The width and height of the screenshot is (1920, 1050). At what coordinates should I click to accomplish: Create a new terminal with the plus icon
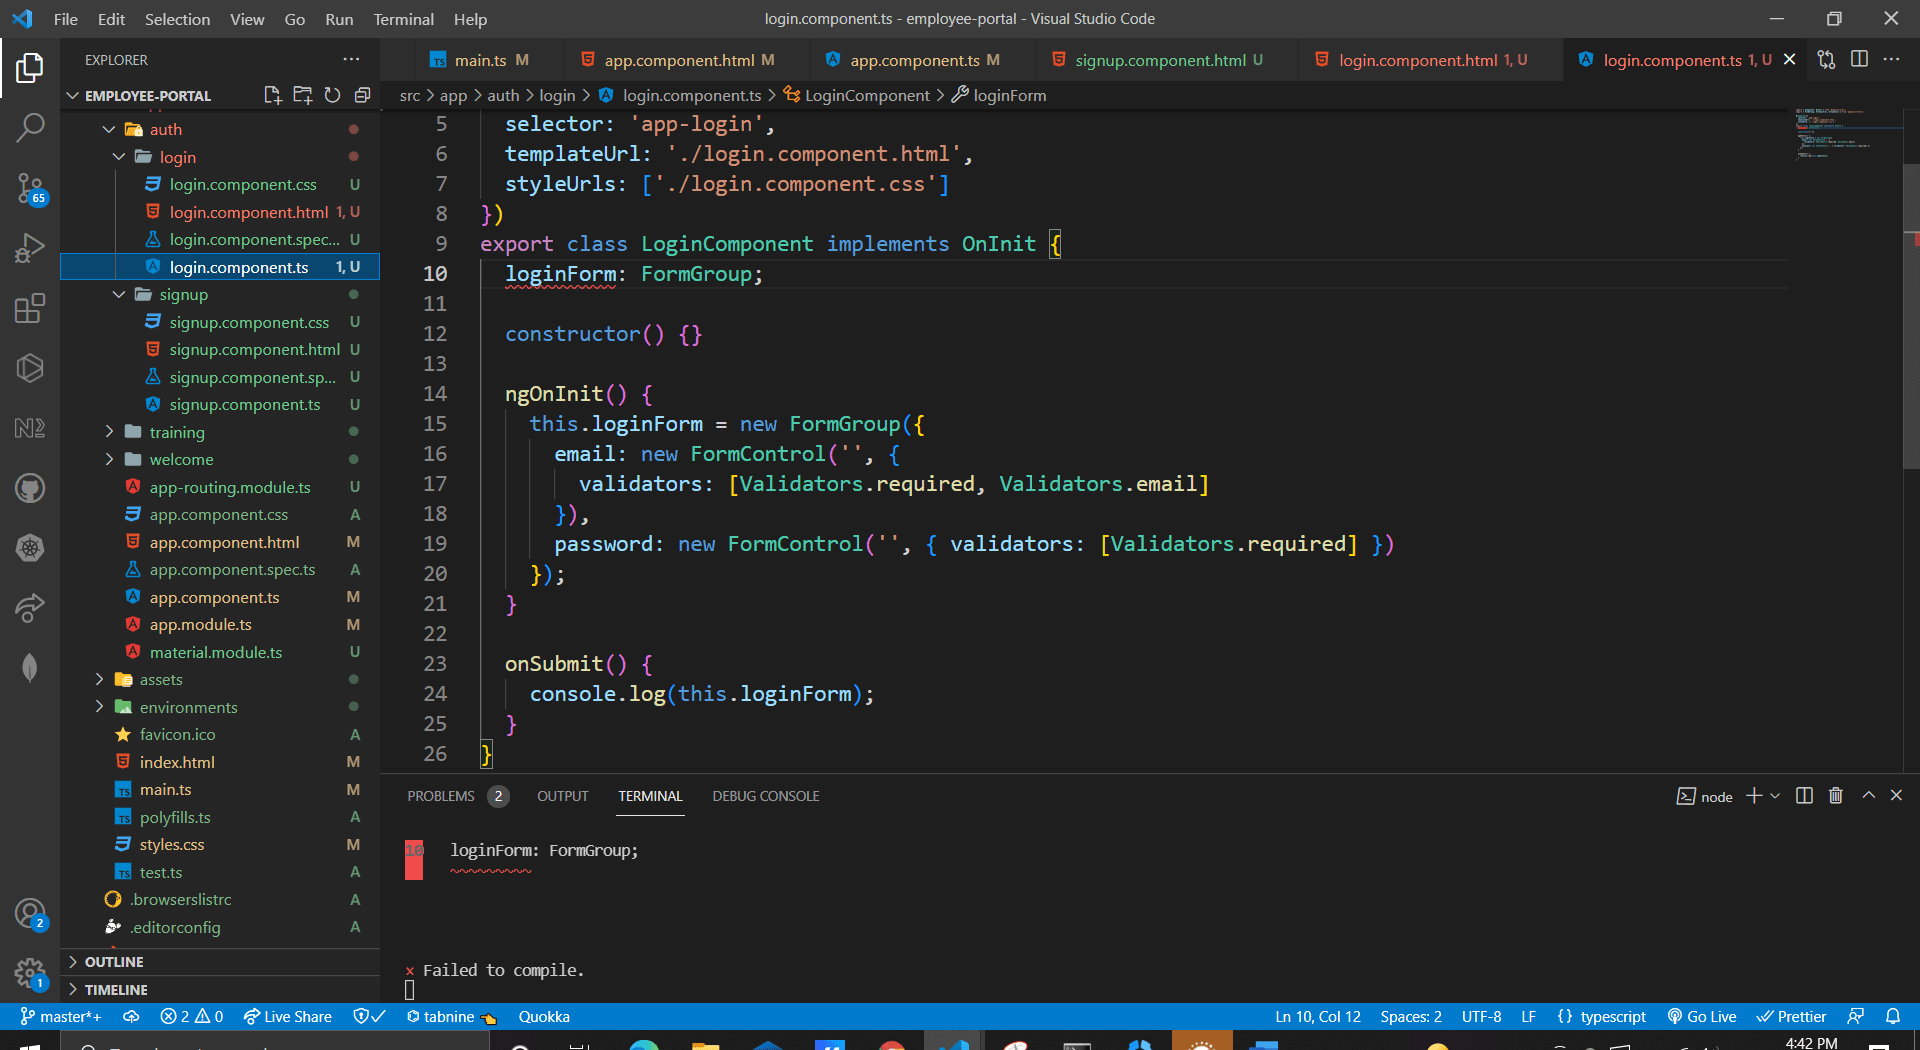[1752, 795]
